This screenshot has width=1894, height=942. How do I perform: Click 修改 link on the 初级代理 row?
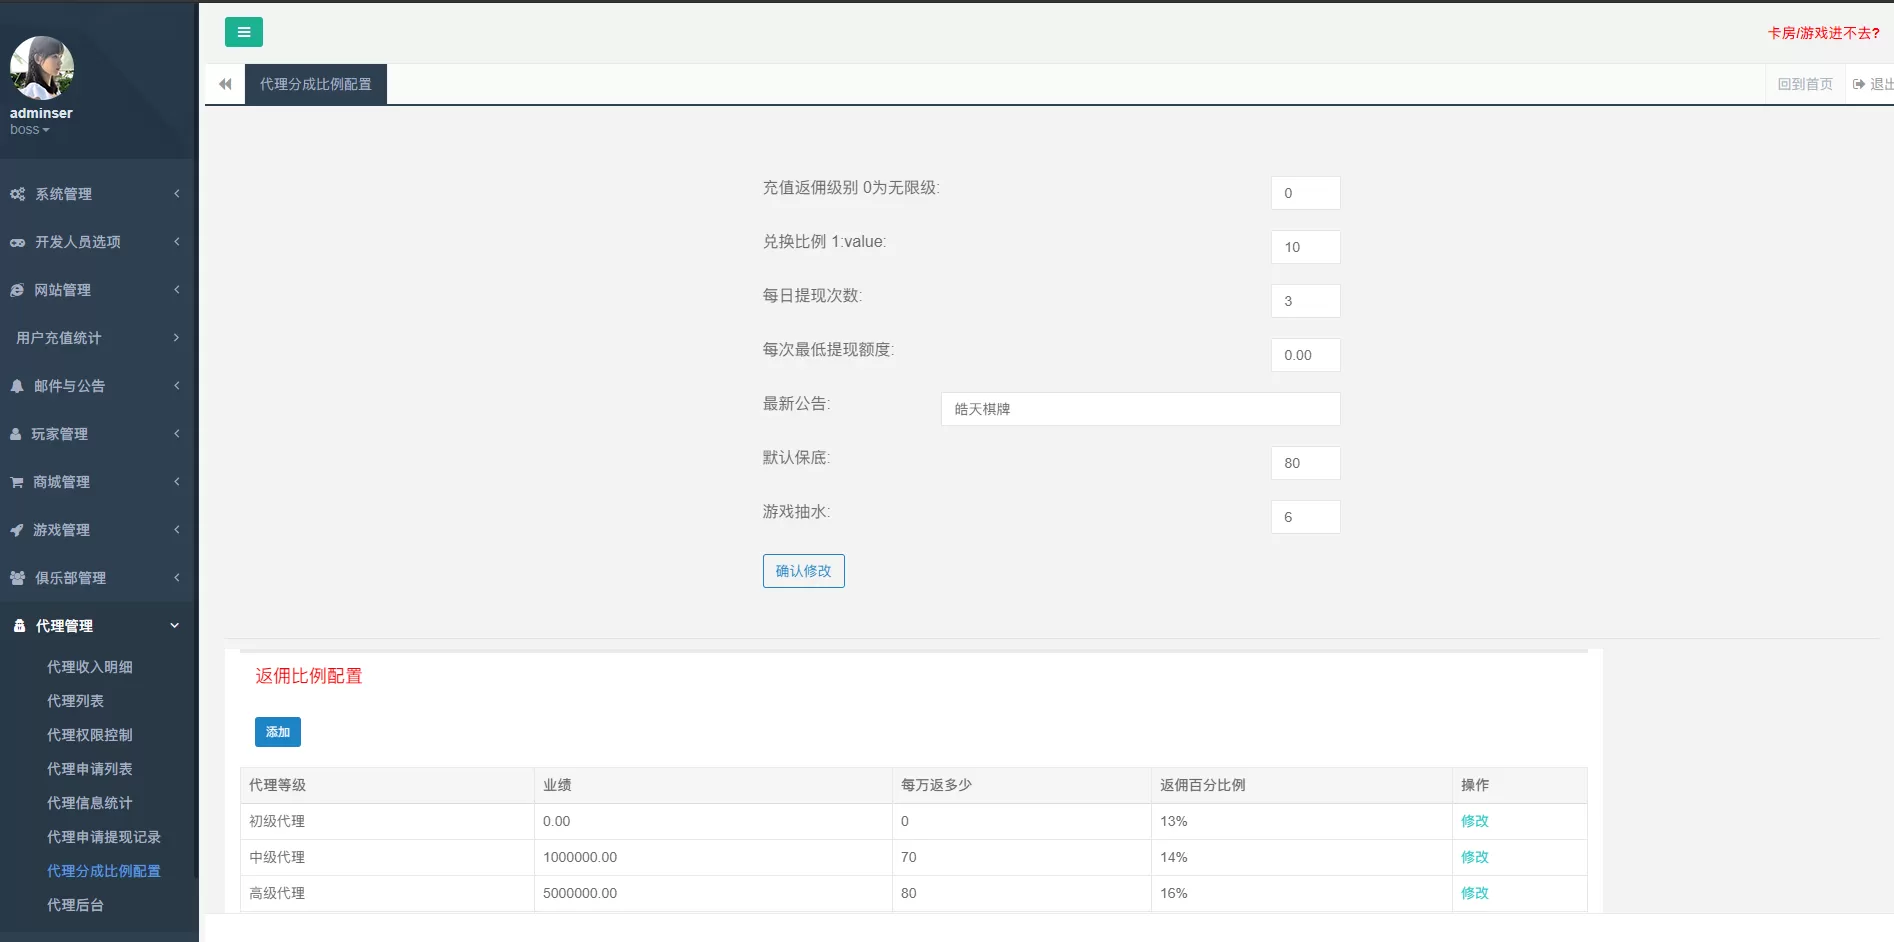pos(1474,821)
